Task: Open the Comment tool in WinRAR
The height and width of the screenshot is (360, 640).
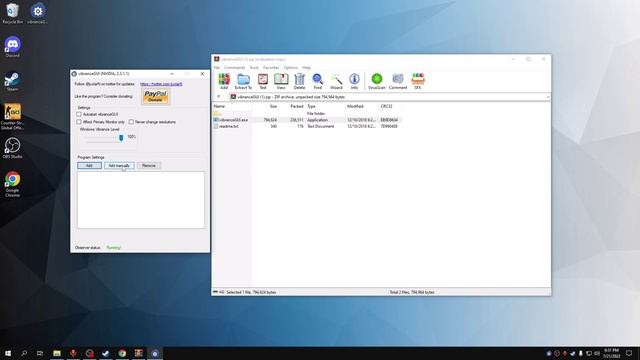Action: (398, 81)
